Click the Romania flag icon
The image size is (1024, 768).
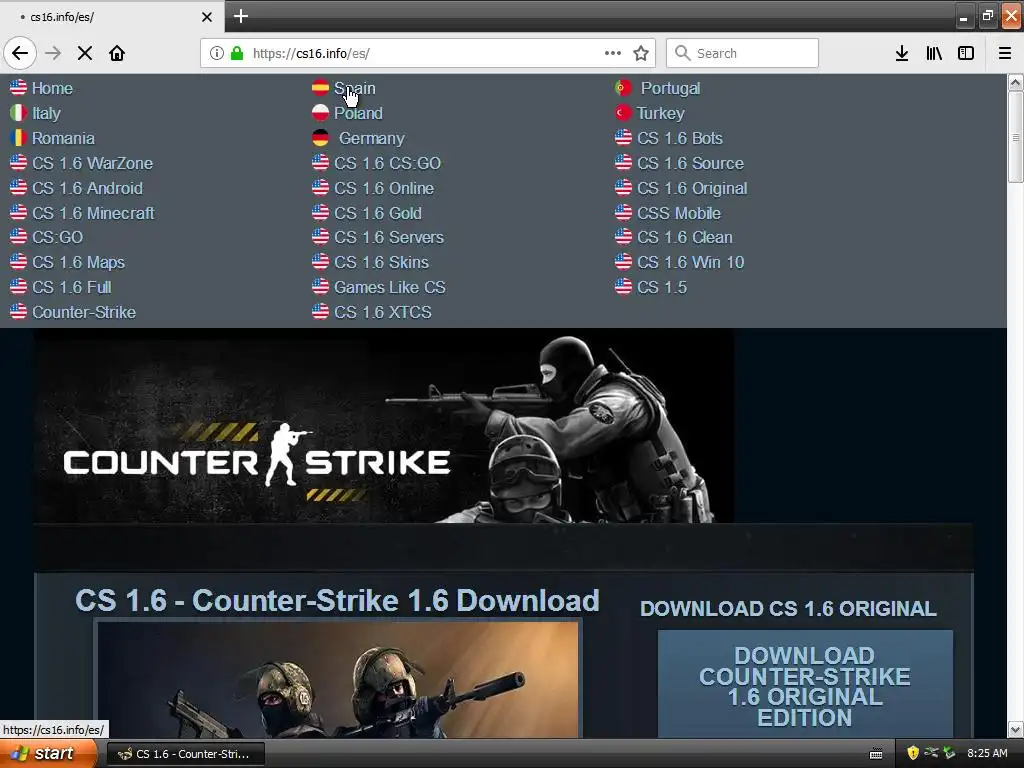pyautogui.click(x=18, y=138)
